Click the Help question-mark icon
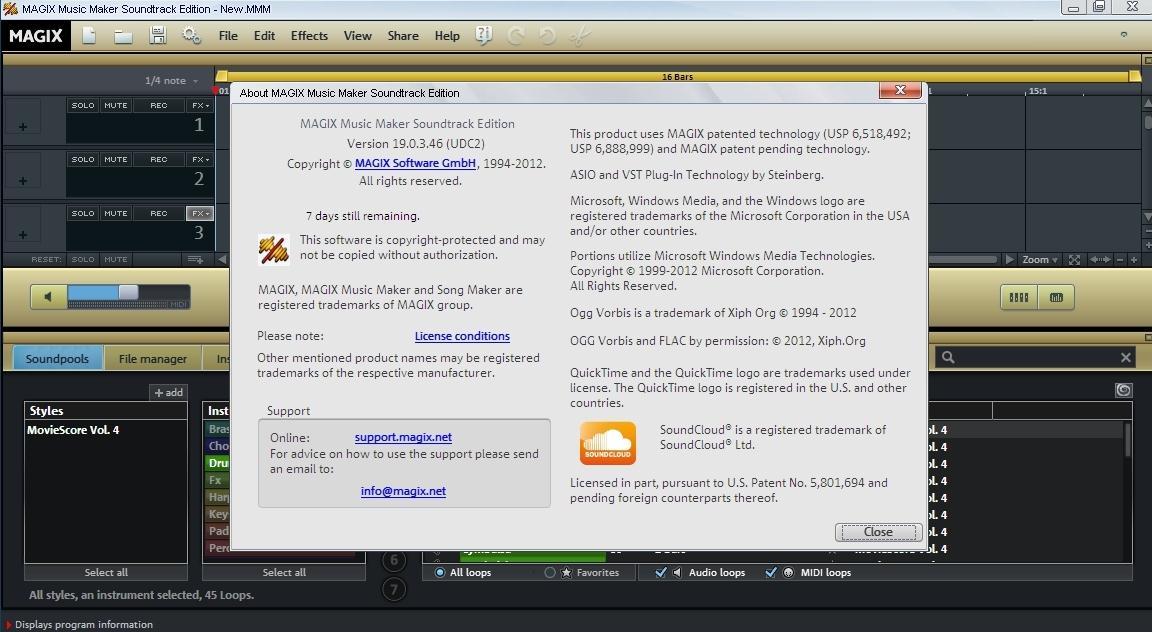Screen dimensions: 1152x632 [483, 35]
